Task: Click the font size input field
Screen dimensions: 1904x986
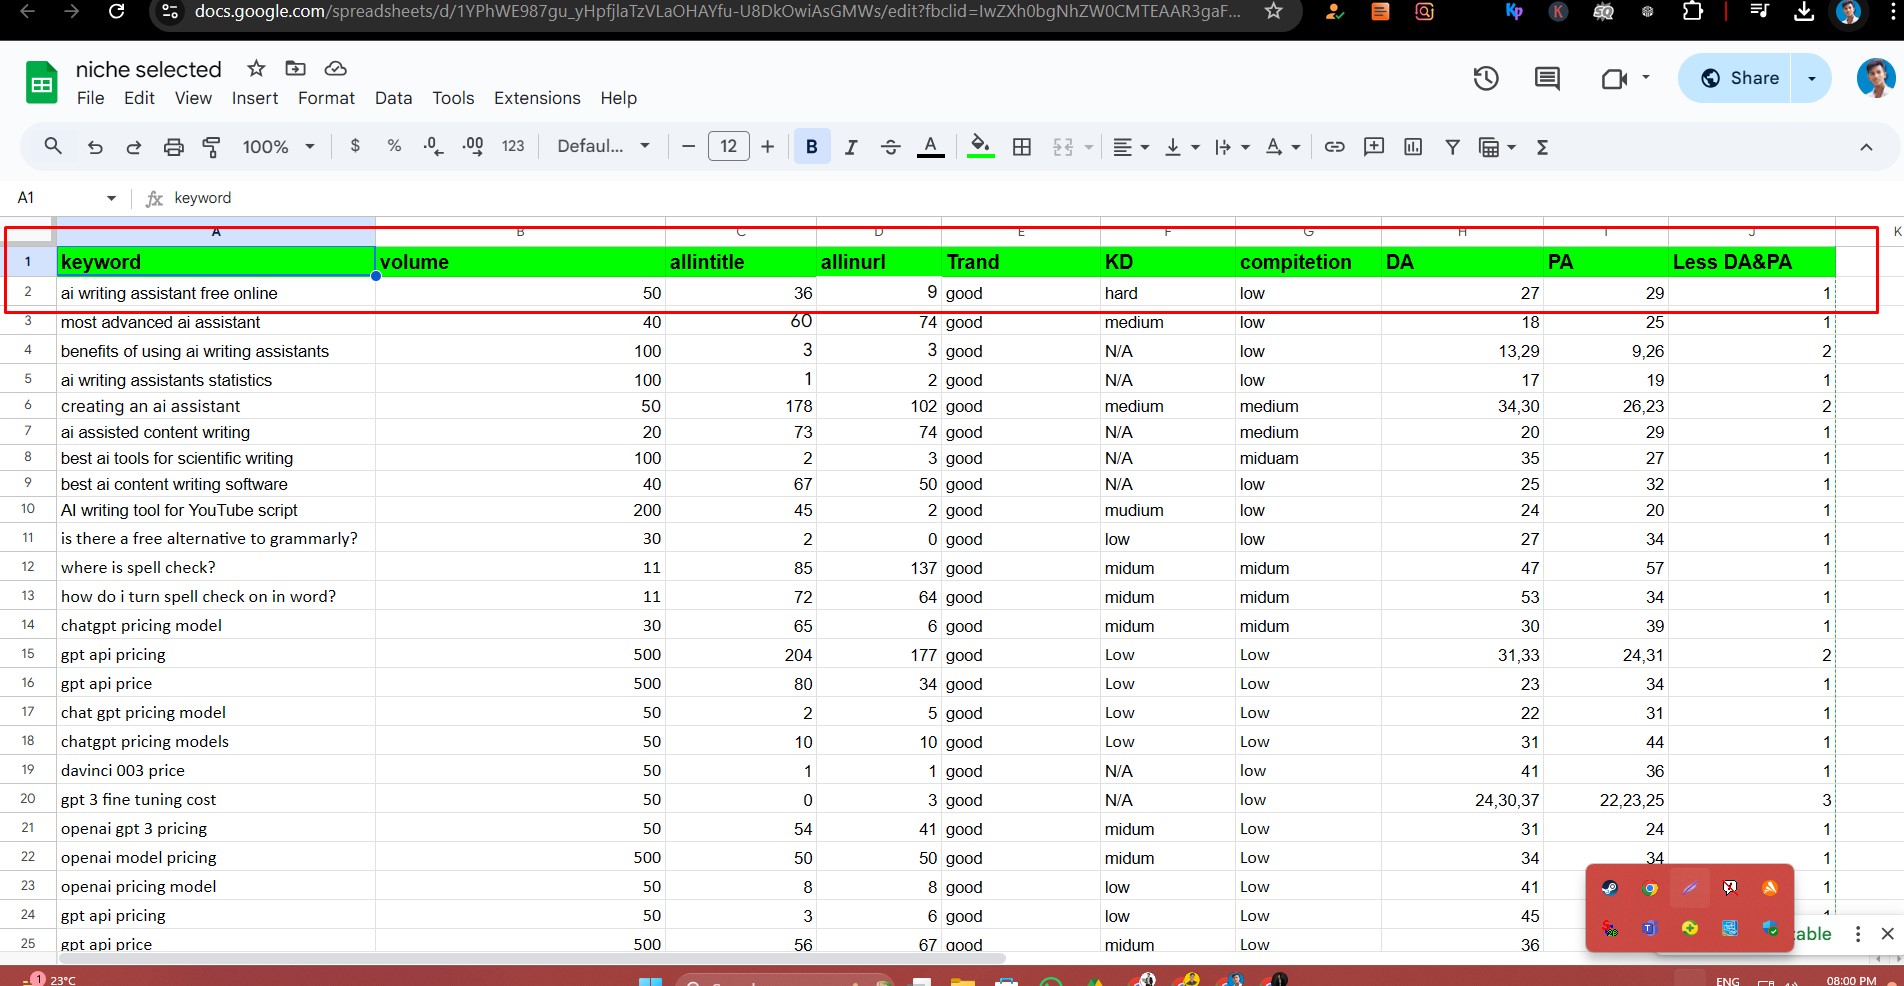Action: [x=728, y=147]
